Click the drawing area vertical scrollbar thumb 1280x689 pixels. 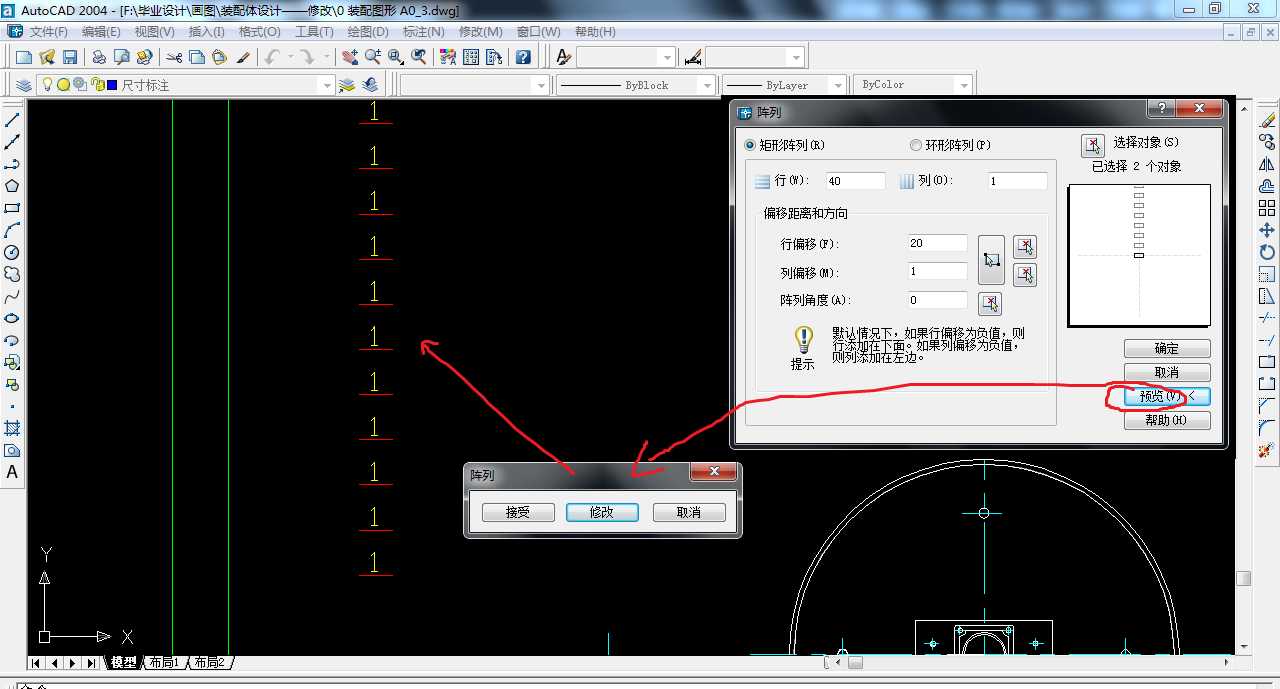tap(1243, 578)
